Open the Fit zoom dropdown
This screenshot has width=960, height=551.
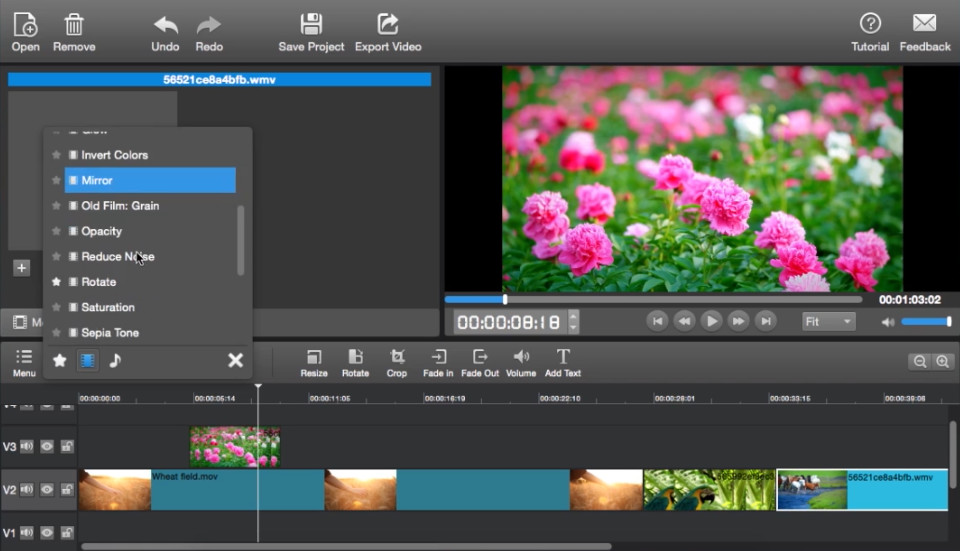(x=828, y=322)
